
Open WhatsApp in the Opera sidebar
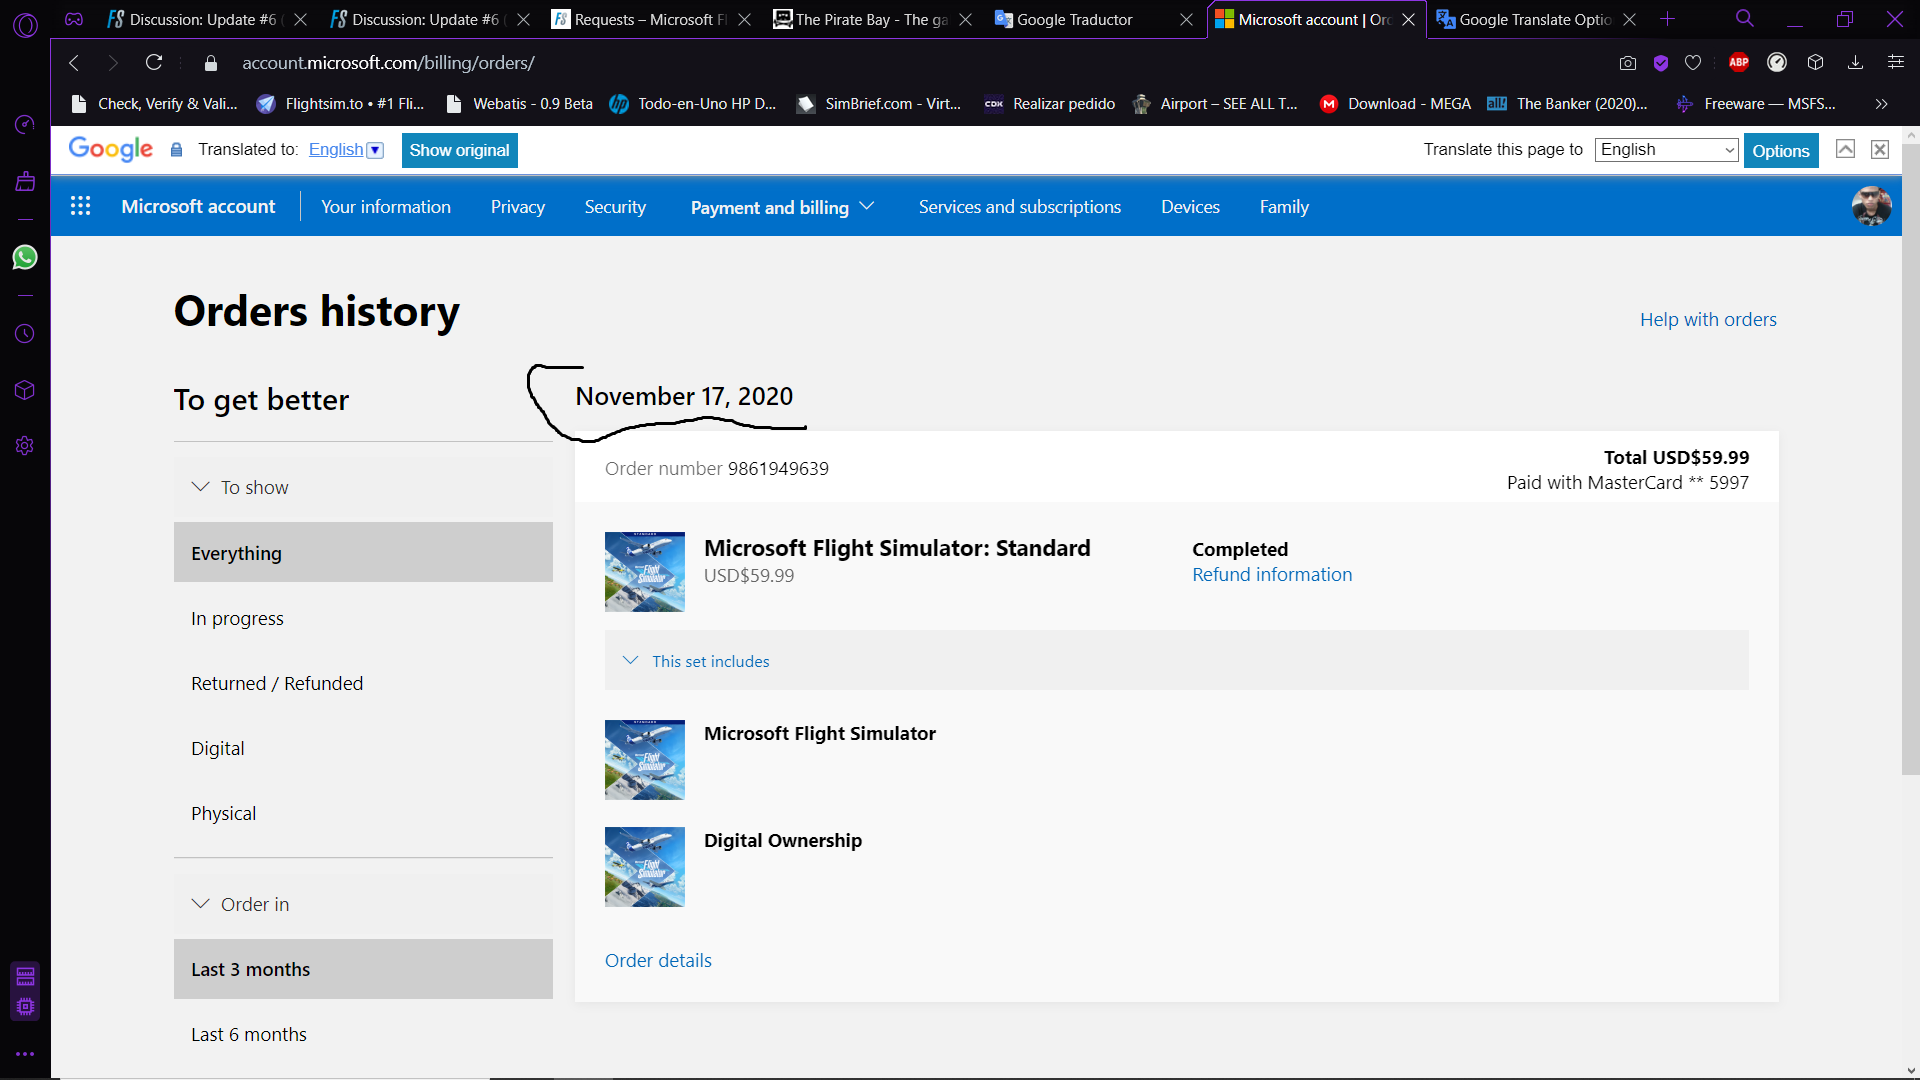25,258
